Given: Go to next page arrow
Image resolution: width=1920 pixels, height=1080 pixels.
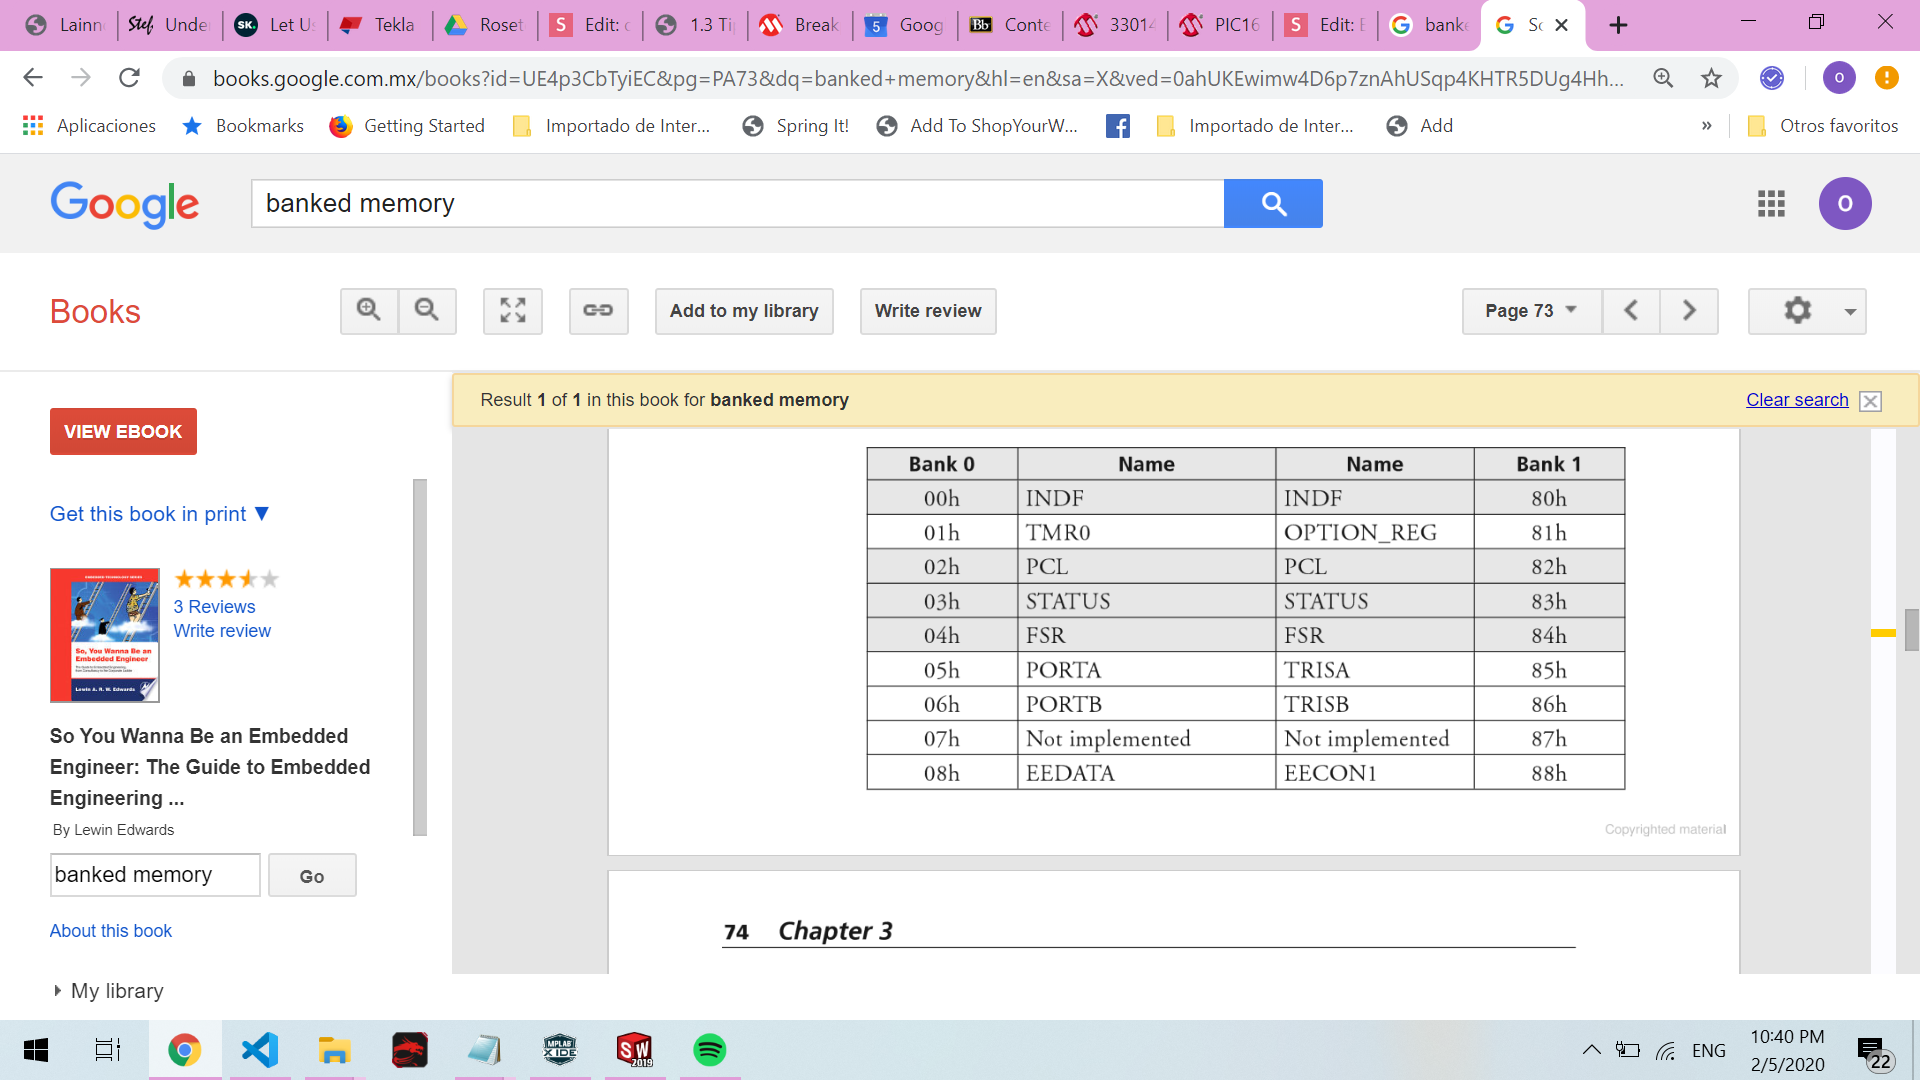Looking at the screenshot, I should click(1689, 311).
